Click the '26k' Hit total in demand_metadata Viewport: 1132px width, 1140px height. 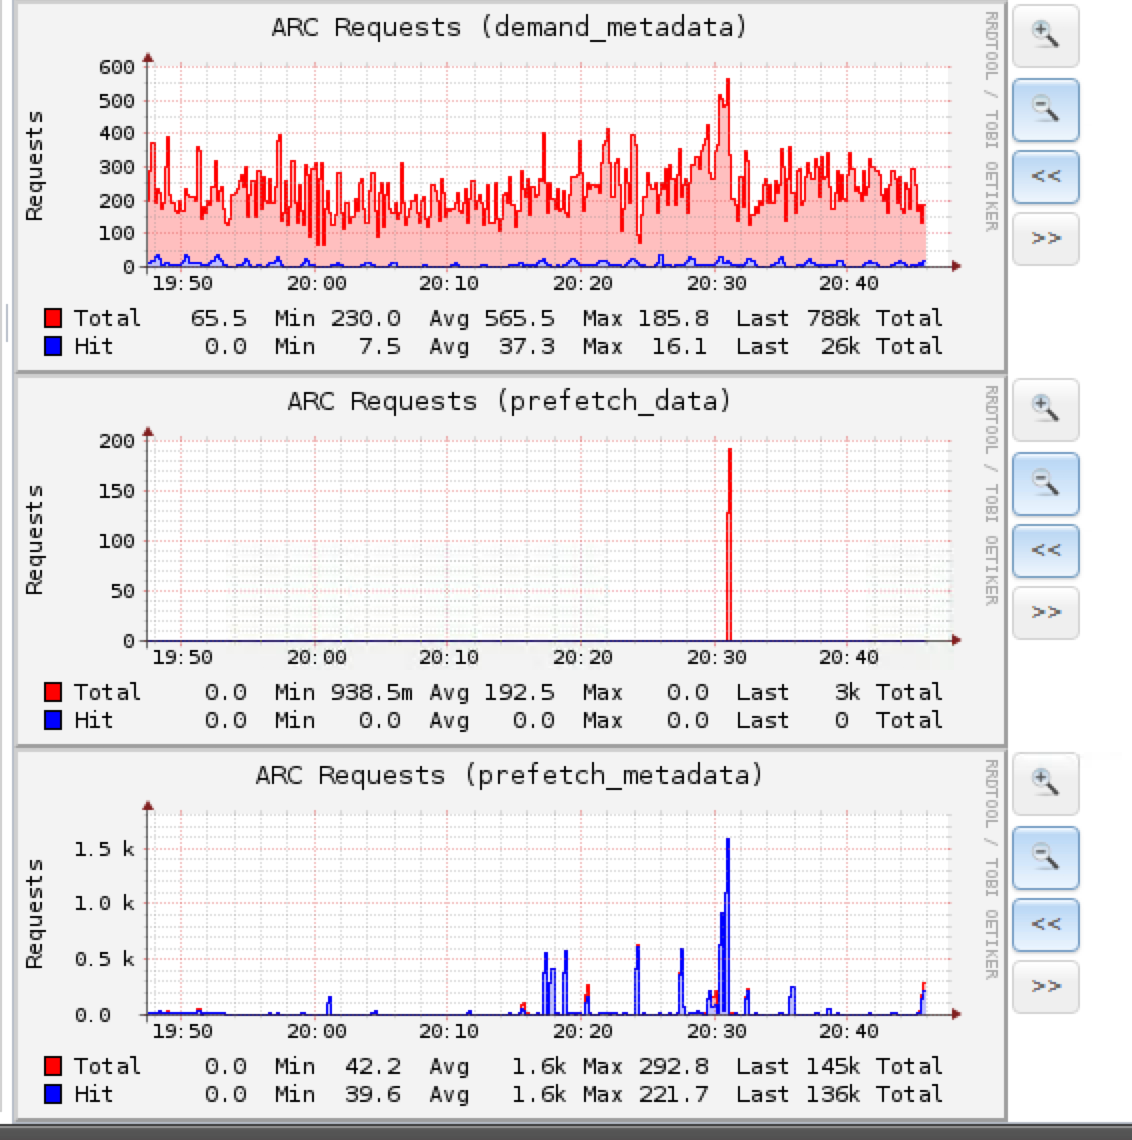click(x=840, y=346)
